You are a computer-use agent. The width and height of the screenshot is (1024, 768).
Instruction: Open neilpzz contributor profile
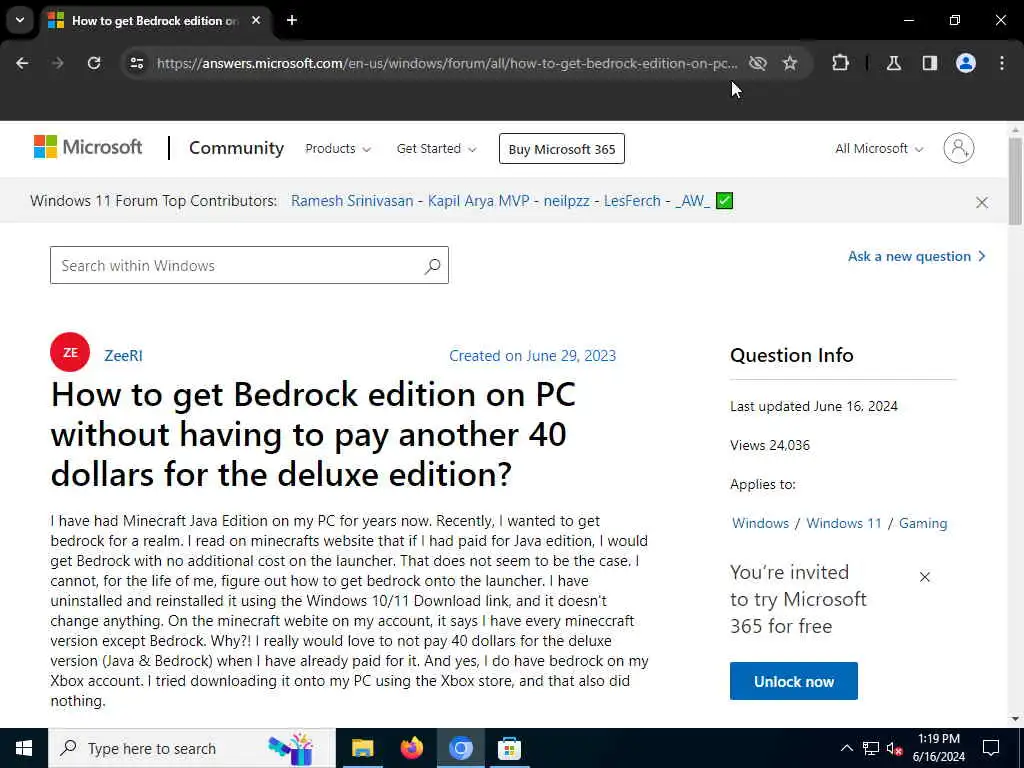pos(566,200)
